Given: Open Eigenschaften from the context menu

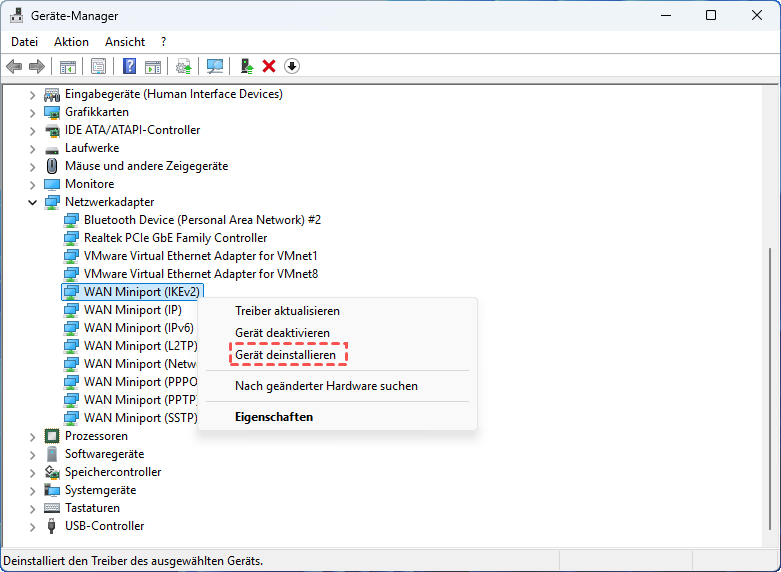Looking at the screenshot, I should click(274, 417).
